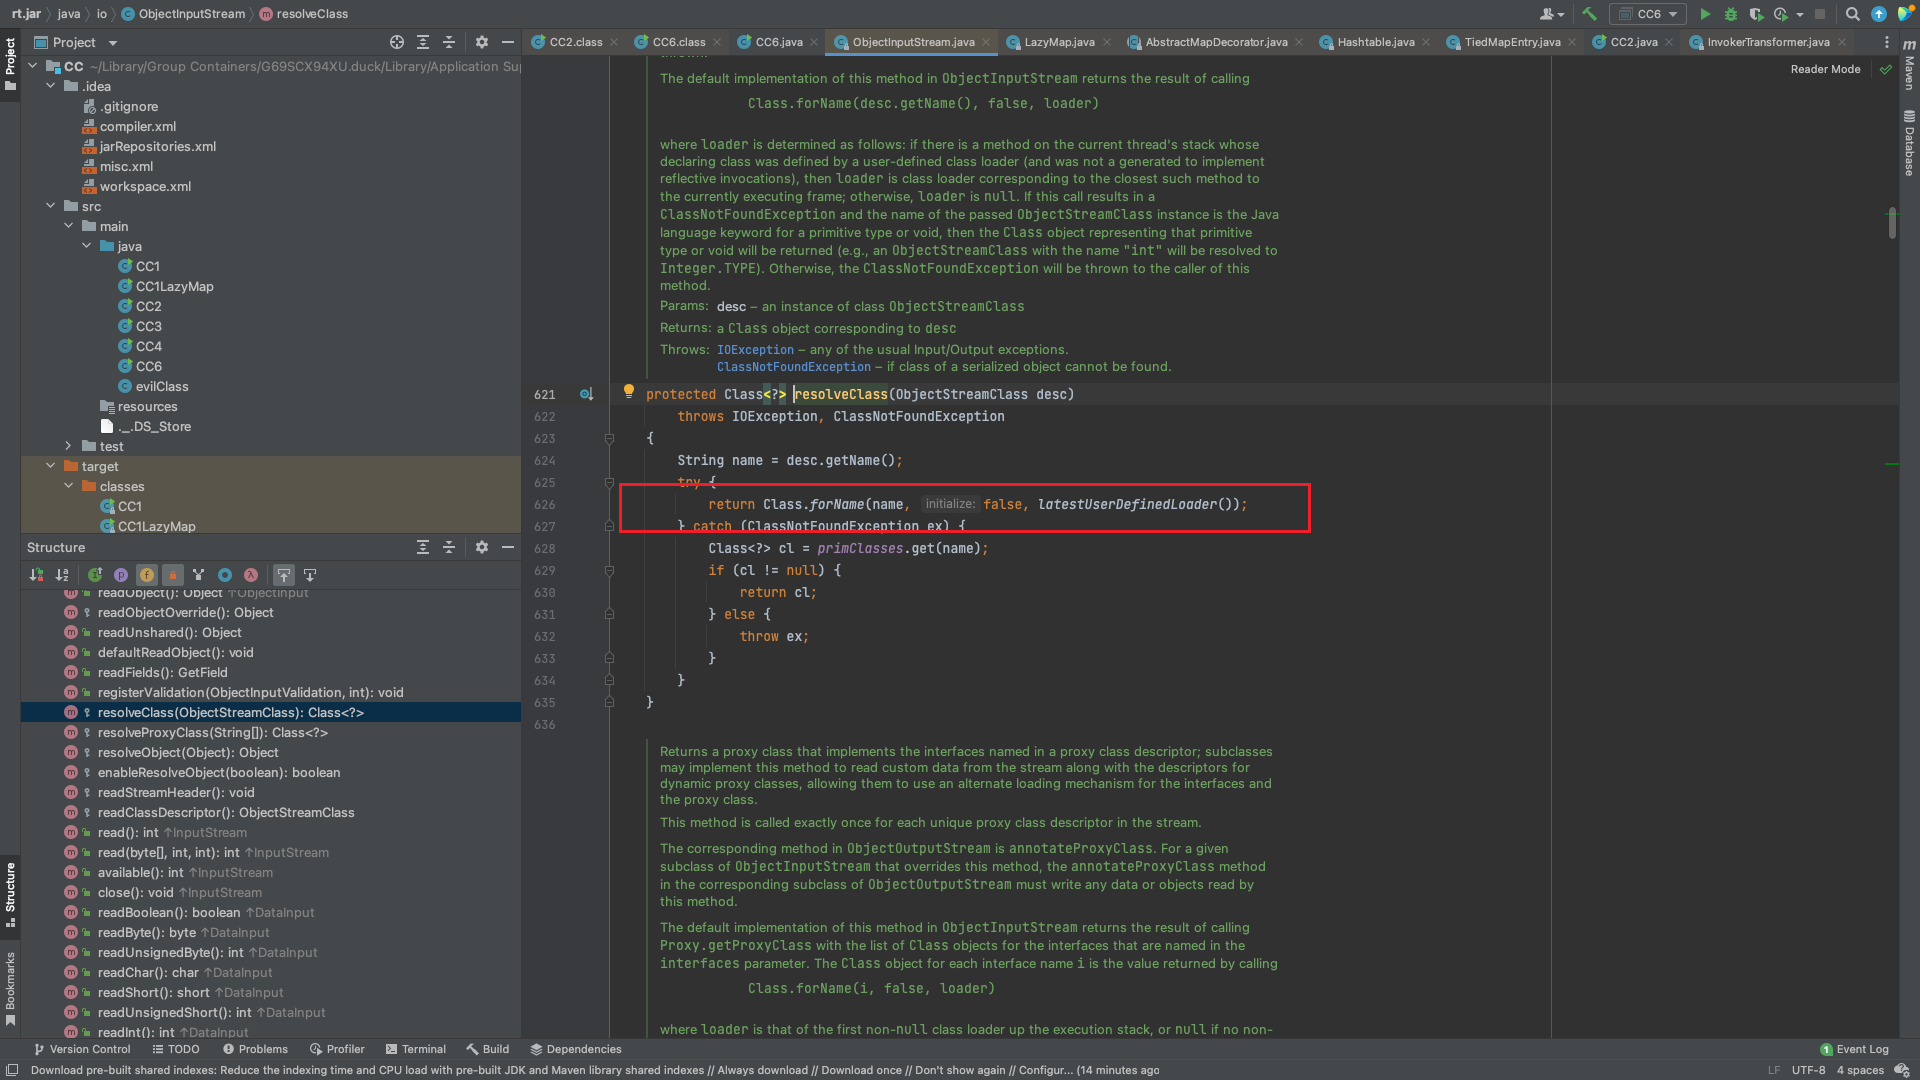Open the TiedMapEntry.java tab
Screen dimensions: 1920x1080
click(x=1511, y=42)
